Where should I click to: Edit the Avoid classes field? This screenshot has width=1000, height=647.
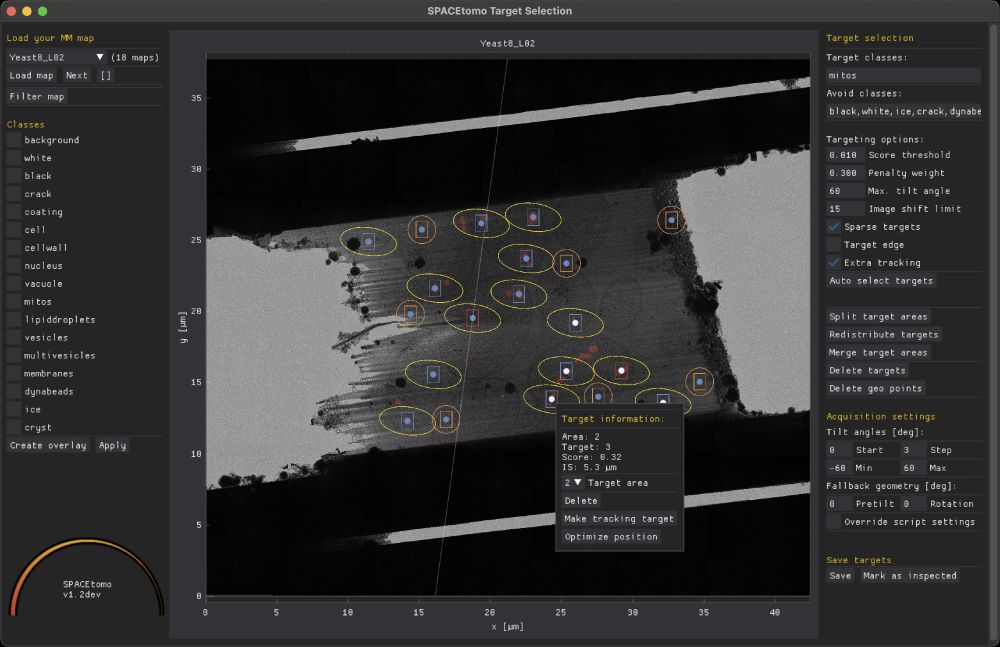903,111
